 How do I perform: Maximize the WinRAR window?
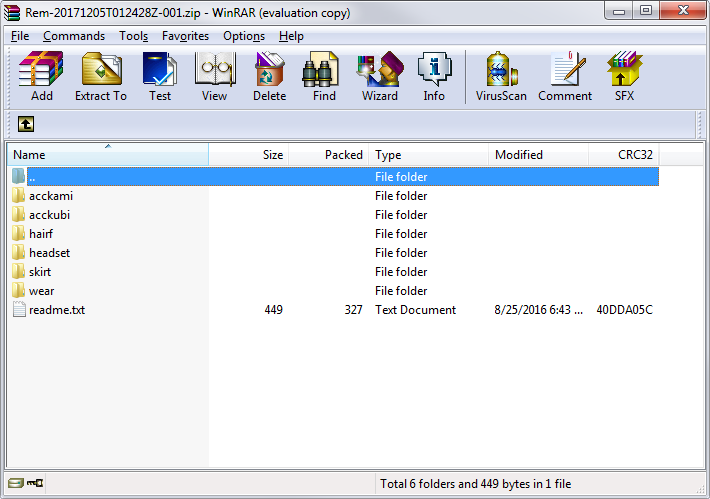[646, 11]
